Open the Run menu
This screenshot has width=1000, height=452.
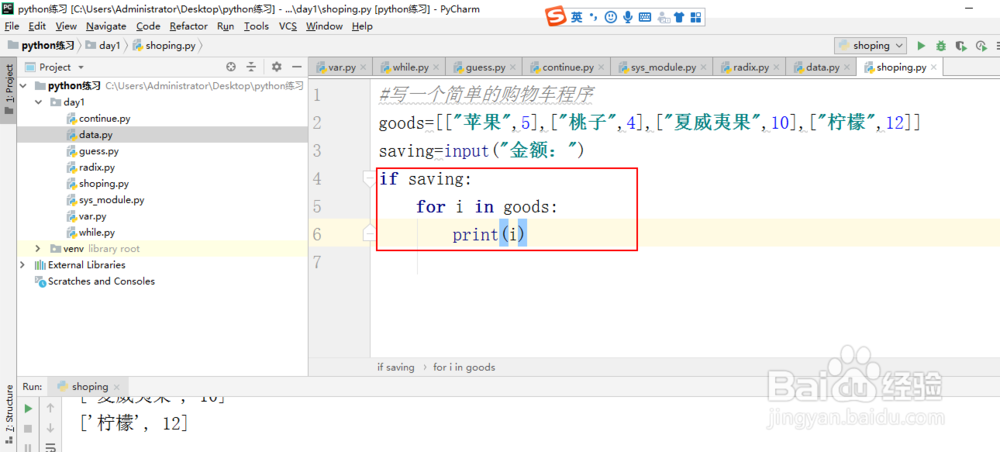coord(226,26)
